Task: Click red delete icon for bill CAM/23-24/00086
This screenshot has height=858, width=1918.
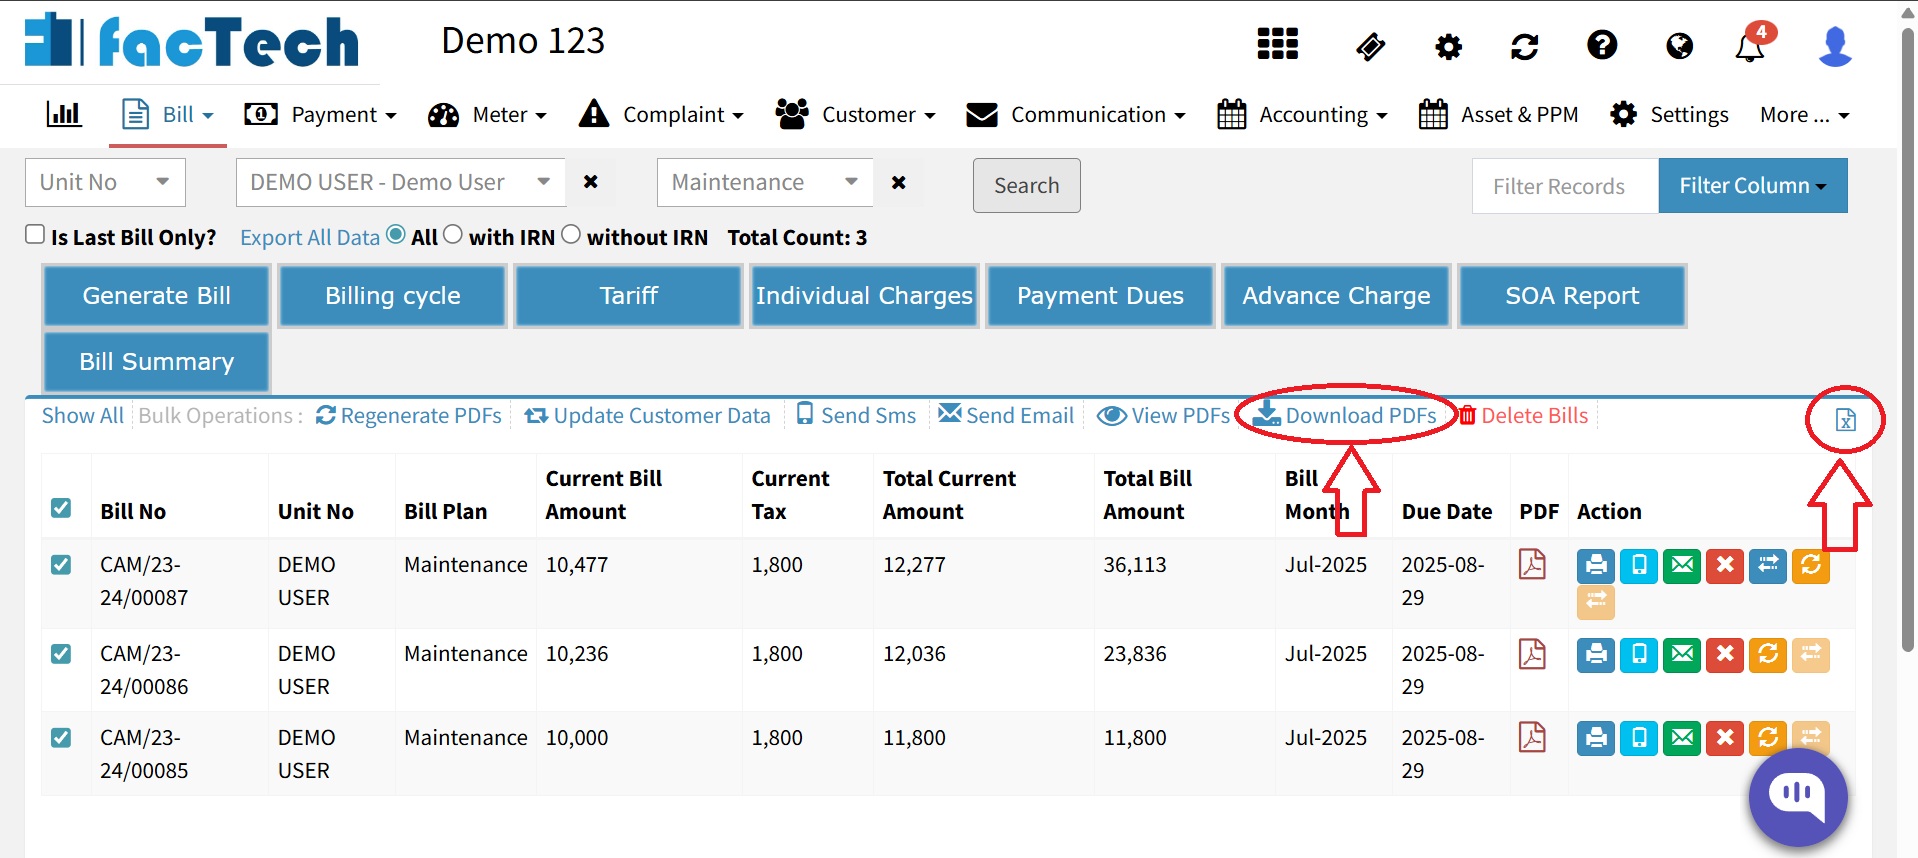Action: [1725, 655]
